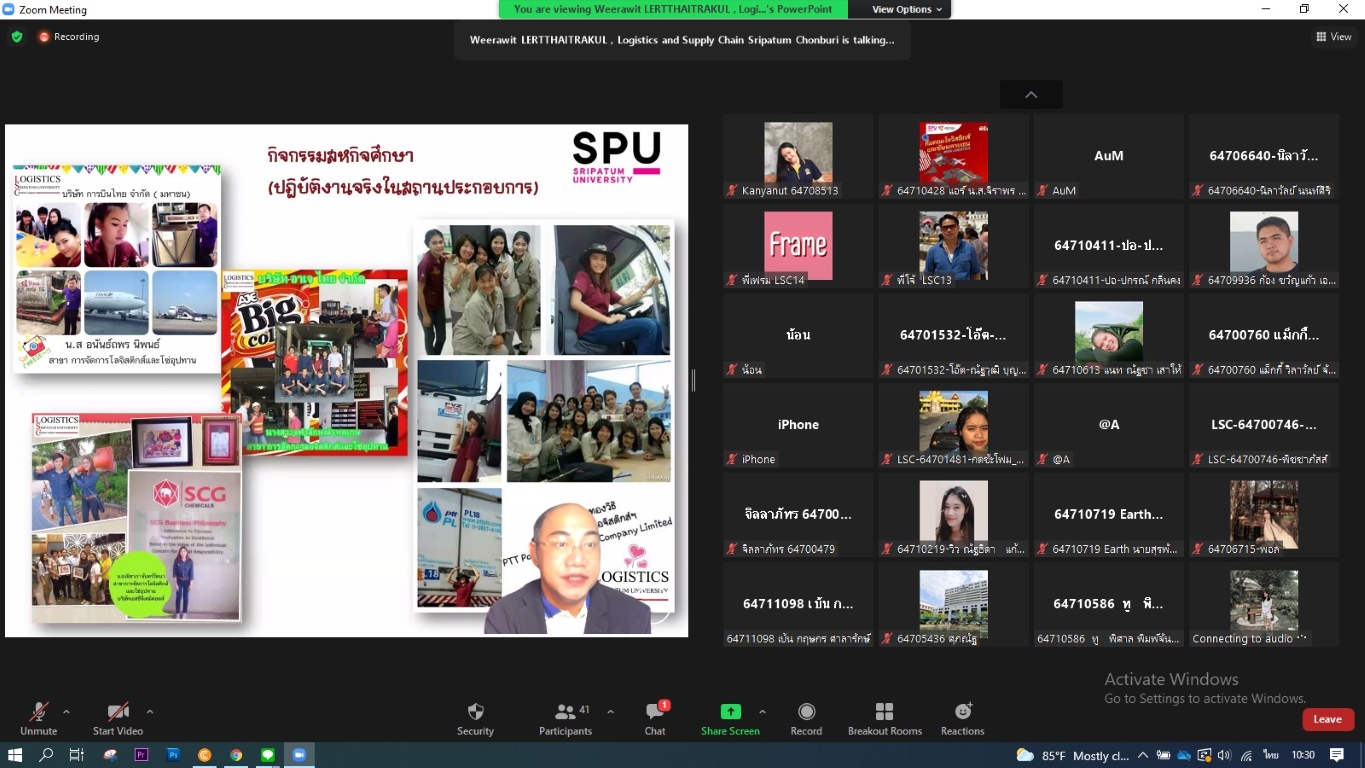Click the green encryption shield icon
This screenshot has height=768, width=1365.
[17, 37]
